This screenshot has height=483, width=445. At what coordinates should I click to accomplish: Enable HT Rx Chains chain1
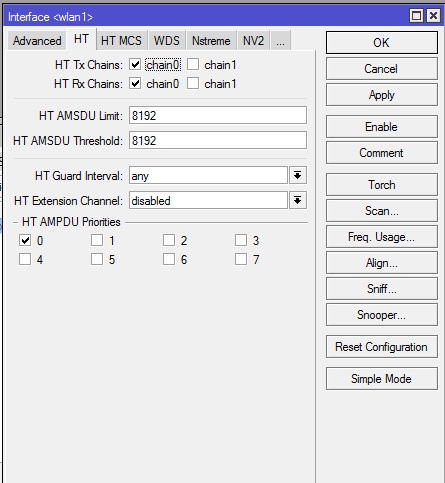point(193,83)
